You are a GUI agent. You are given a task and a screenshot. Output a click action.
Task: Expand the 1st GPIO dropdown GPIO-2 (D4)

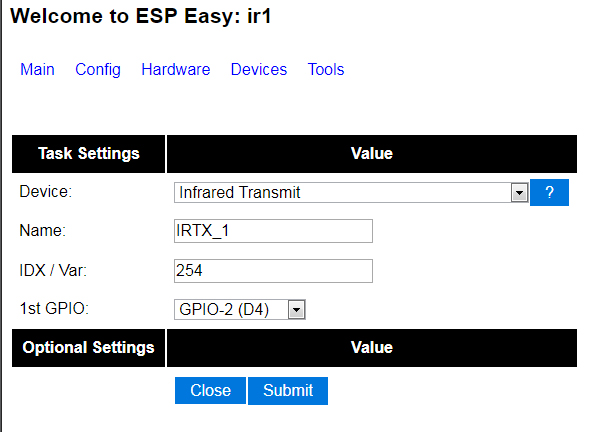(x=240, y=310)
